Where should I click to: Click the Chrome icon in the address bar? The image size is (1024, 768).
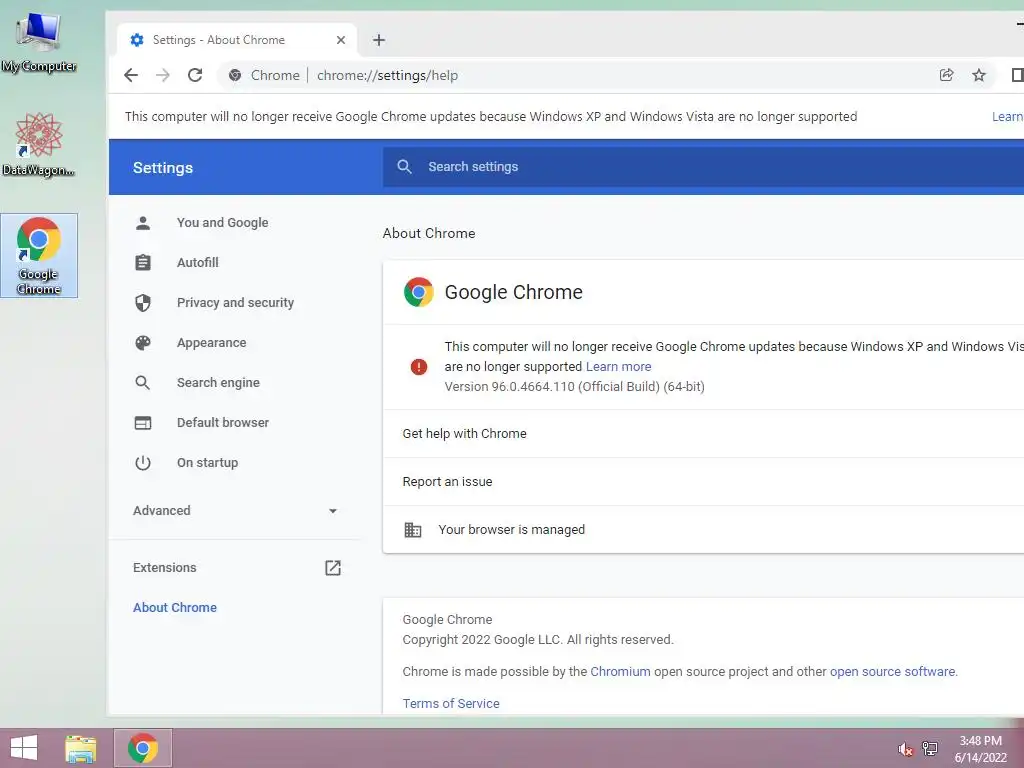click(x=235, y=75)
